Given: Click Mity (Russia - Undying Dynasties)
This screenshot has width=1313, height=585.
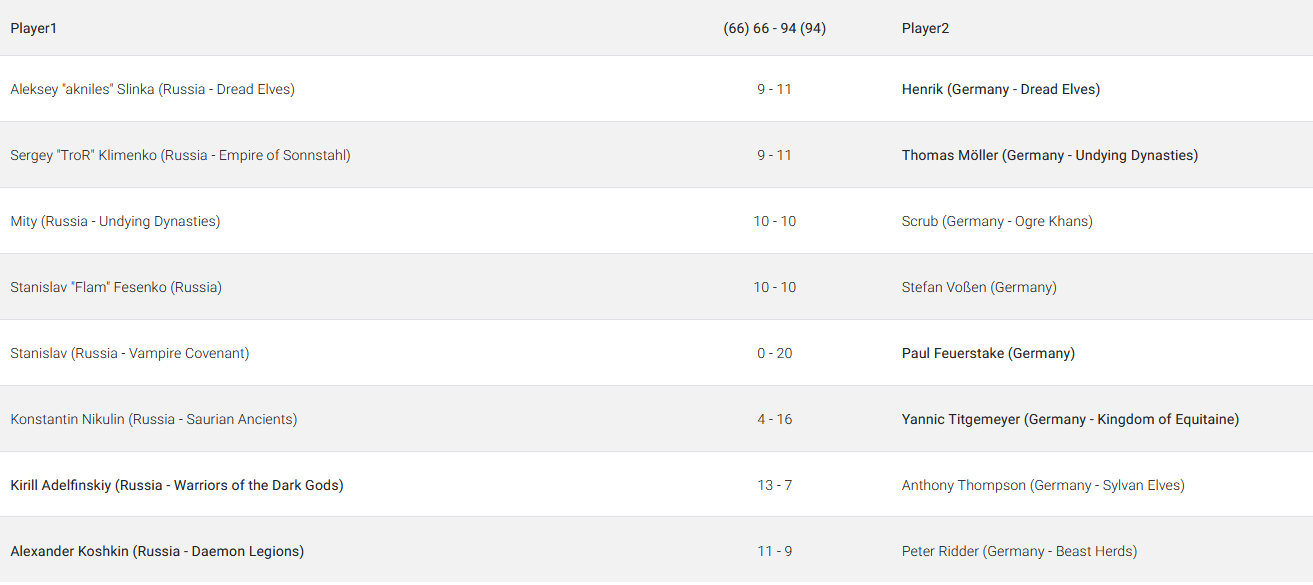Looking at the screenshot, I should (x=115, y=221).
